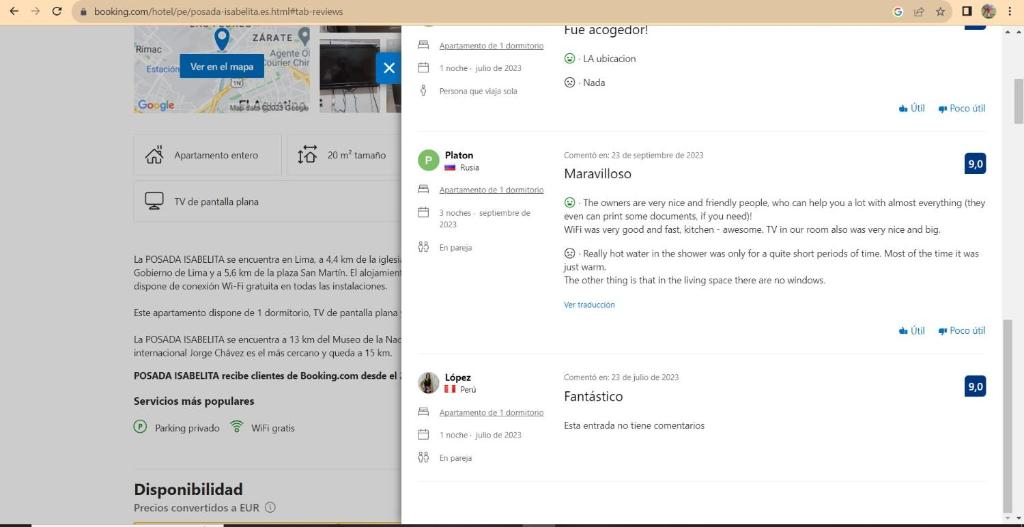Open the Chrome three-dot menu
Viewport: 1024px width, 527px height.
pos(1010,11)
